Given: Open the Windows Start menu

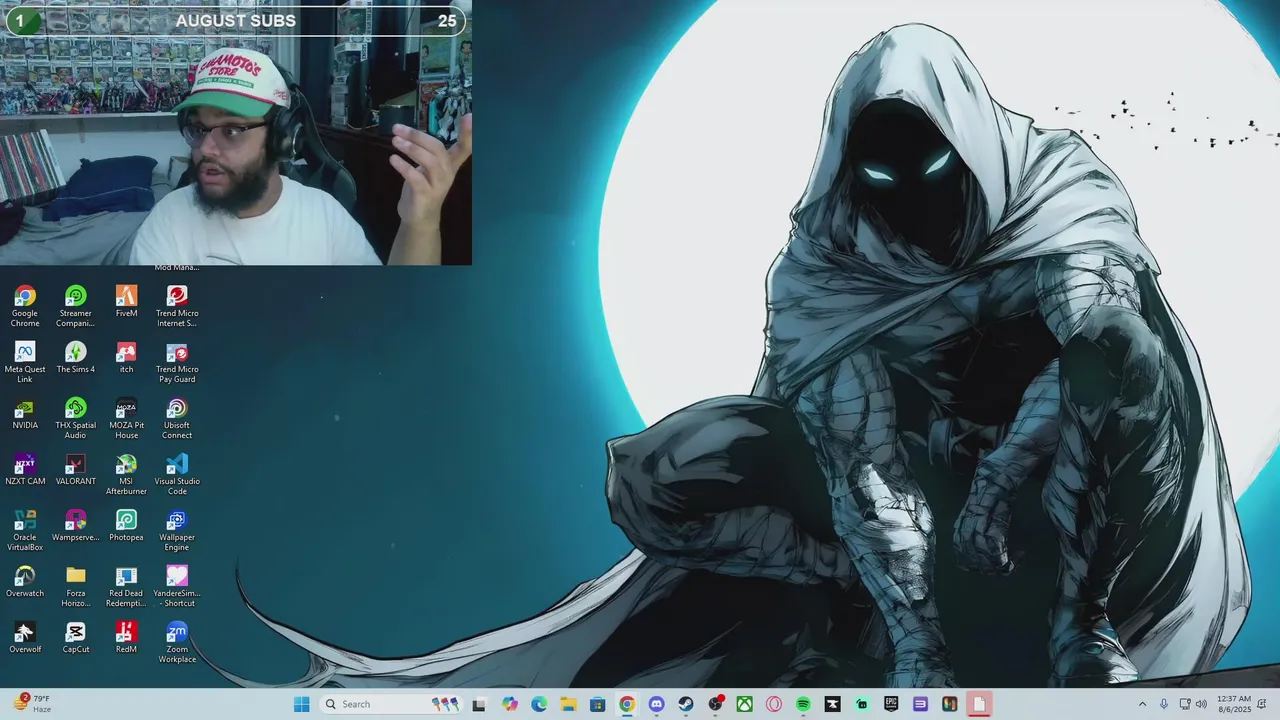Looking at the screenshot, I should click(x=301, y=704).
